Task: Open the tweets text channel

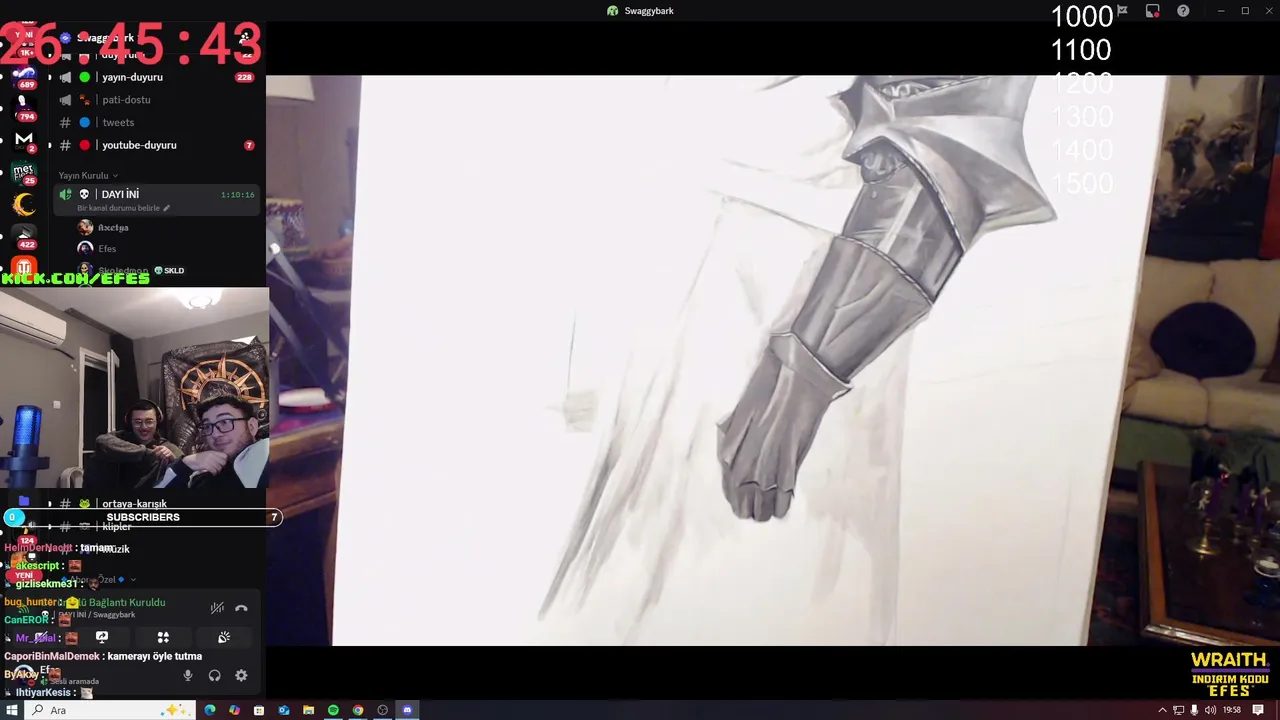Action: (155, 122)
